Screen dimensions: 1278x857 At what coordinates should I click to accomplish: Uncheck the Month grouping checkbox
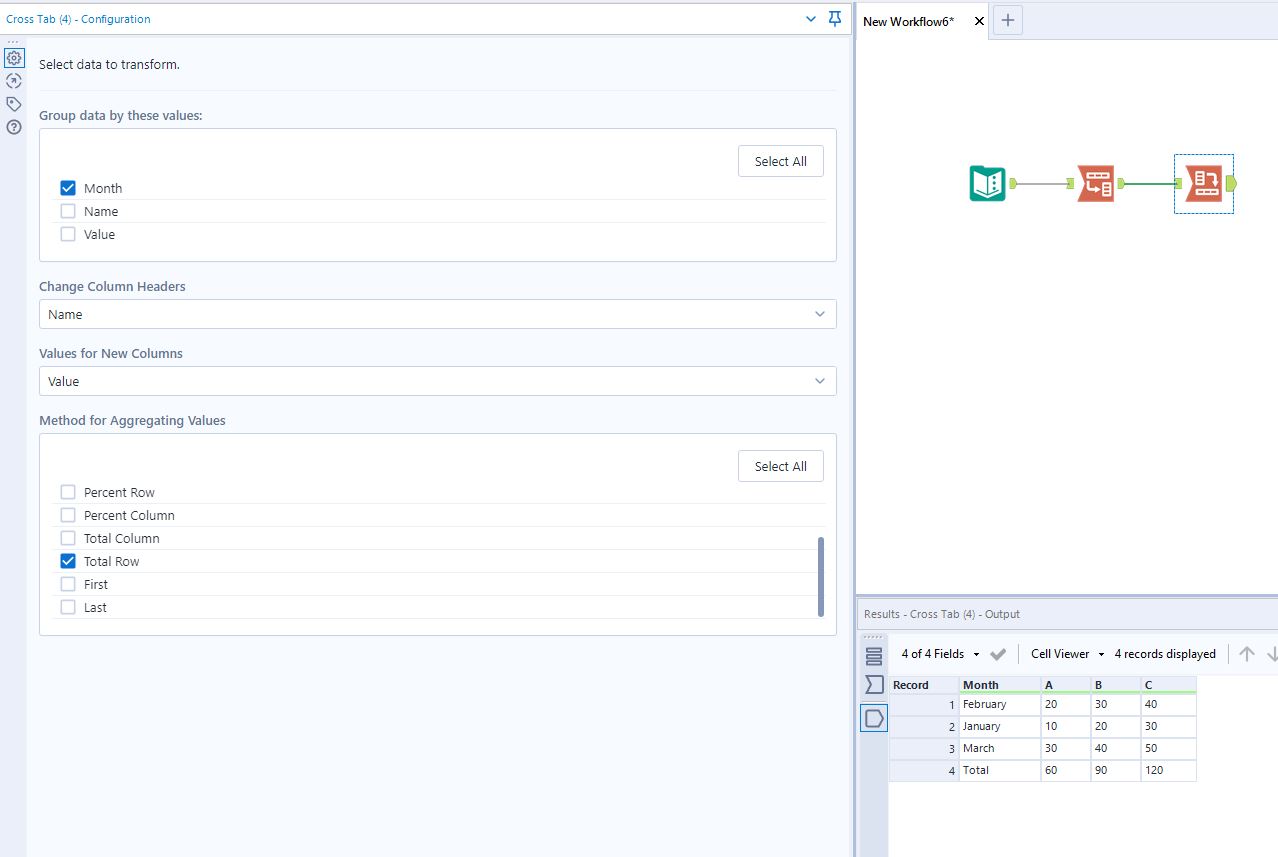click(x=68, y=187)
